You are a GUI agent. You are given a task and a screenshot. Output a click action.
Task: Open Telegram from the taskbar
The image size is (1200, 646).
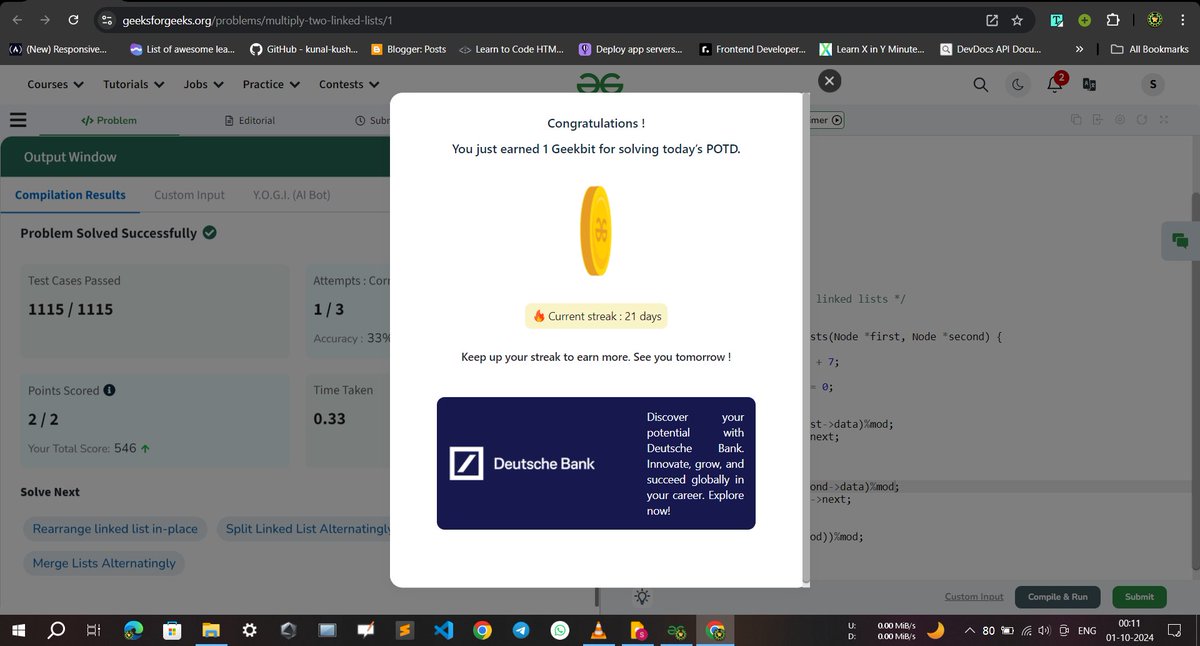pos(521,630)
